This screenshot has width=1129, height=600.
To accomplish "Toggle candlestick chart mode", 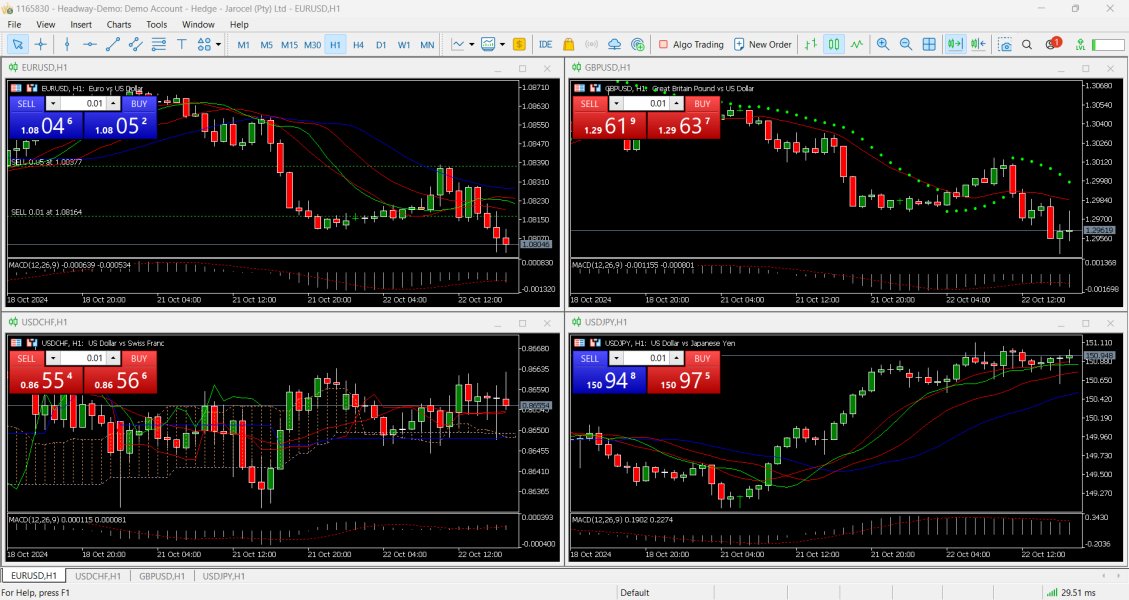I will coord(833,45).
